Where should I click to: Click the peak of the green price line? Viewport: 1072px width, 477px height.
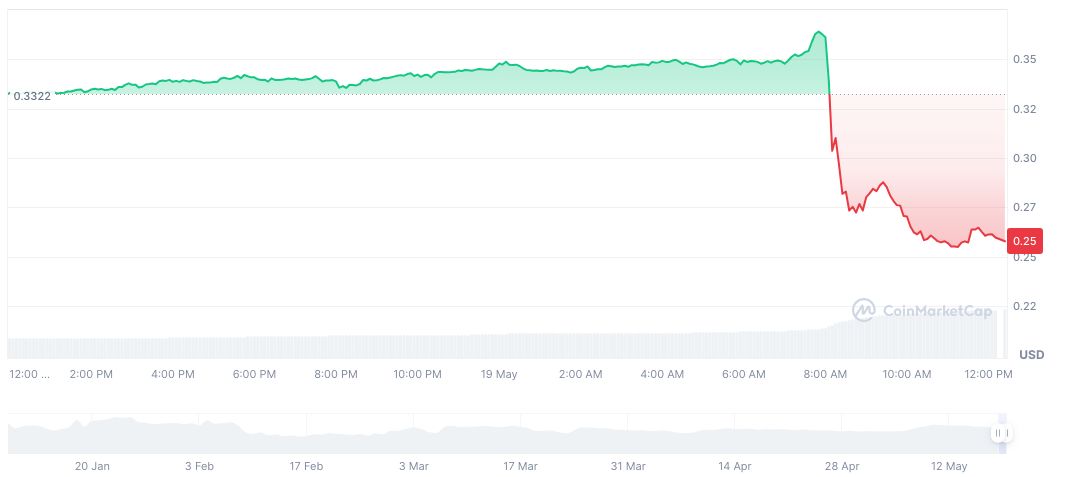tap(819, 33)
